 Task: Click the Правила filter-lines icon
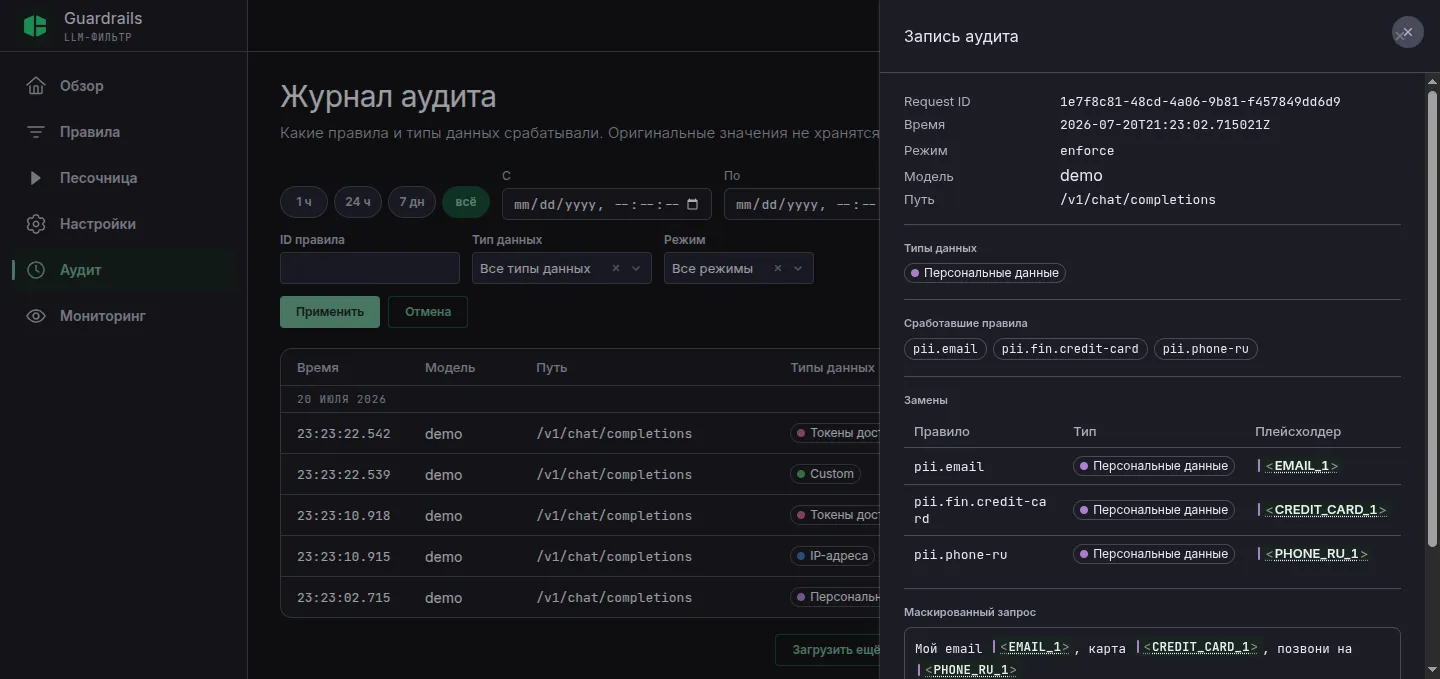tap(36, 132)
